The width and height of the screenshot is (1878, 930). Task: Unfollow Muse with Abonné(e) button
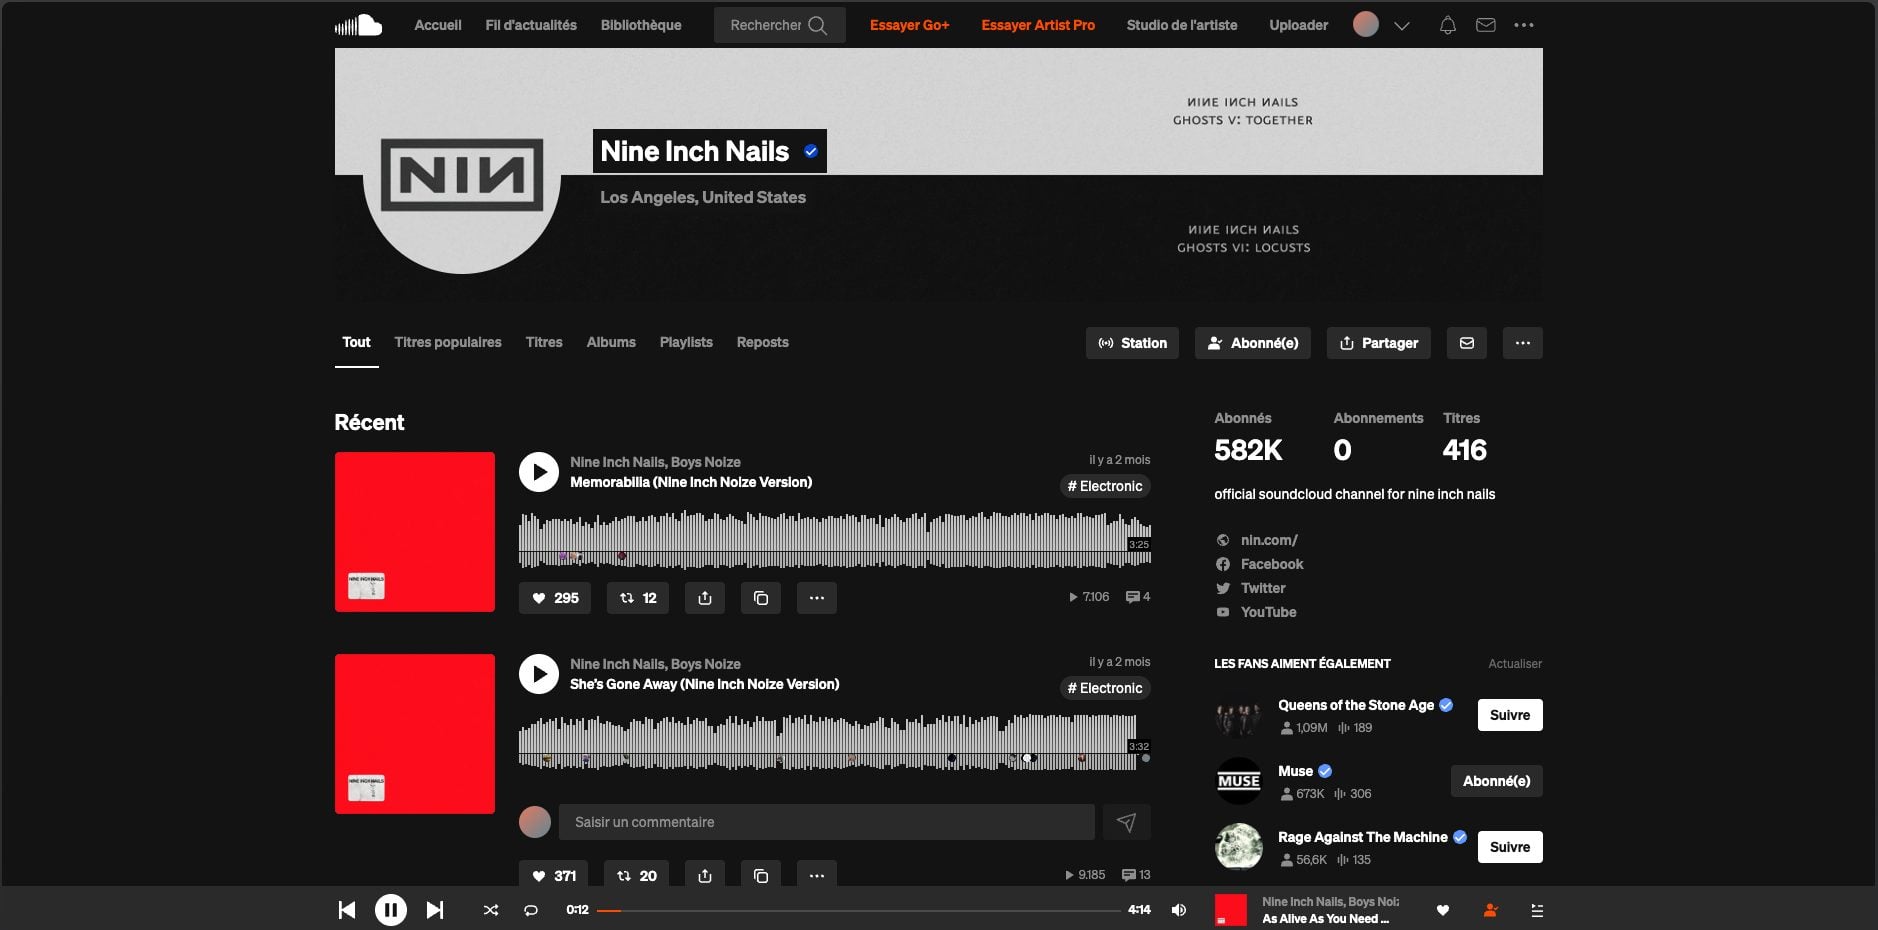[x=1497, y=781]
